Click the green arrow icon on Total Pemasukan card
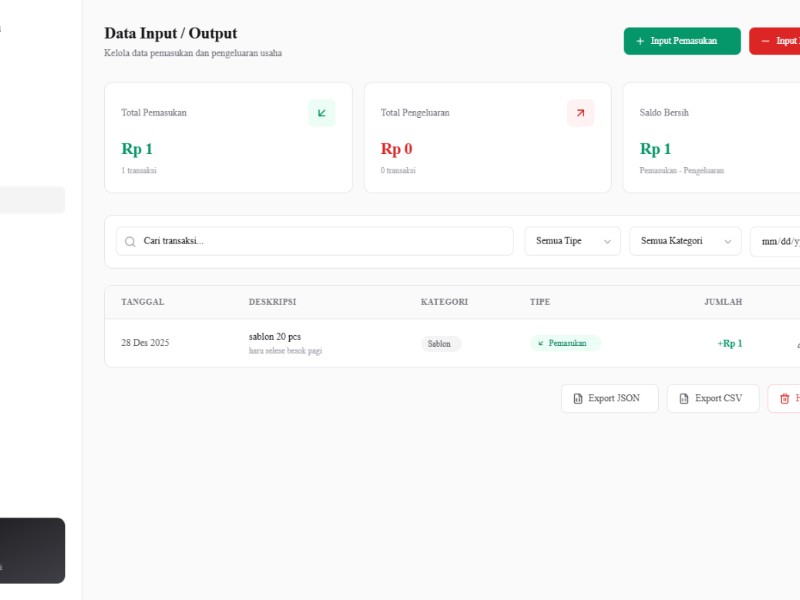The image size is (800, 600). (321, 113)
